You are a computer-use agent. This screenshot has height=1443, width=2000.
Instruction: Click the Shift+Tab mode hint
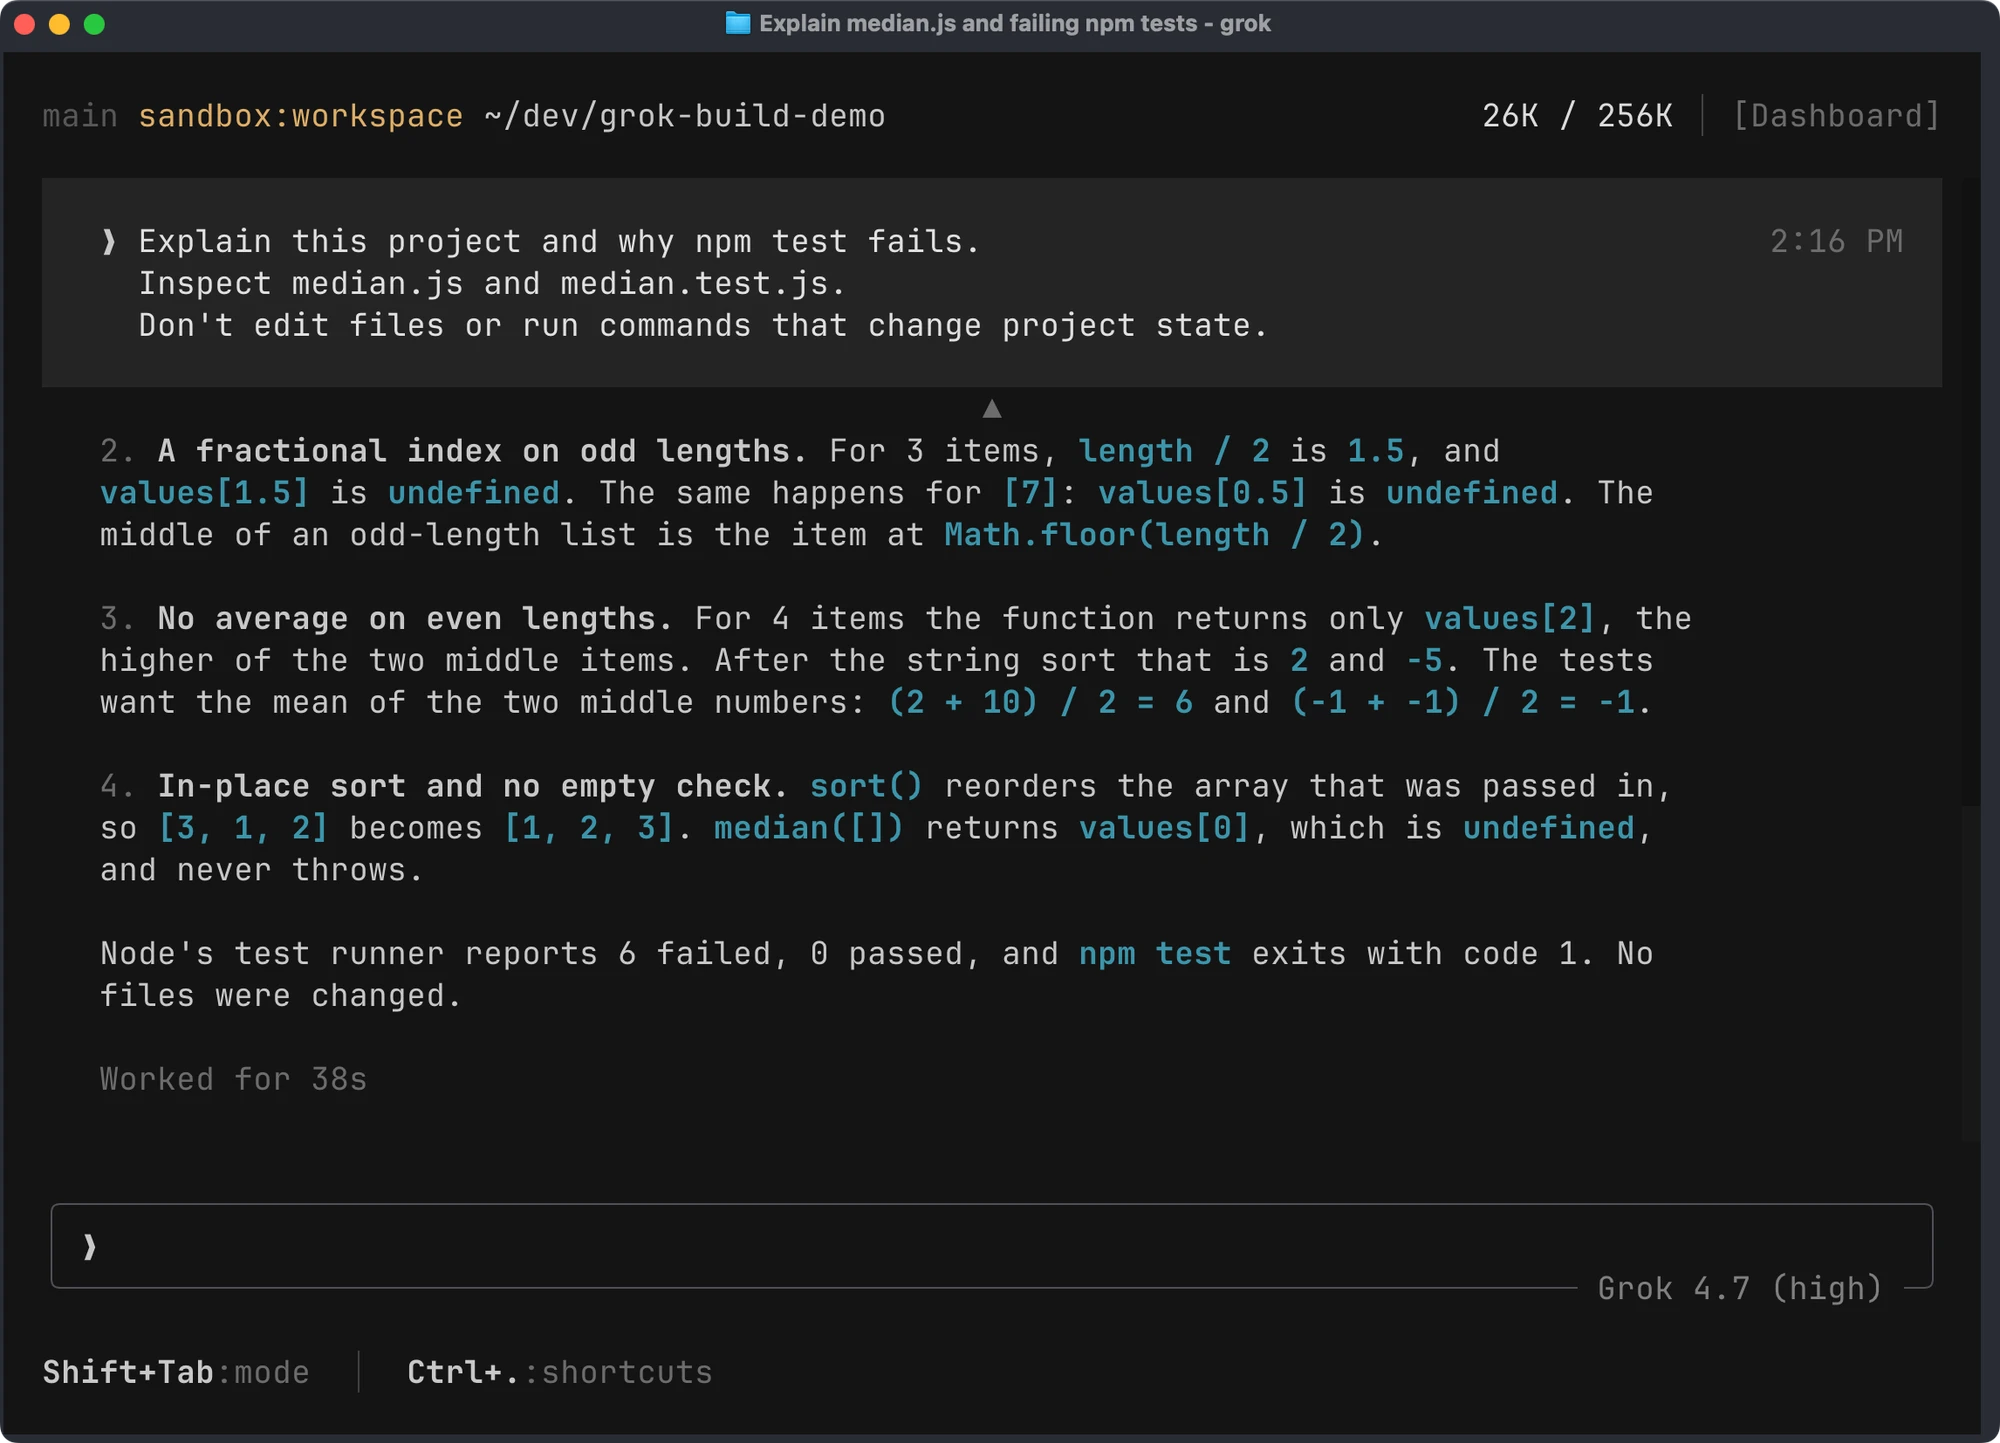(176, 1372)
